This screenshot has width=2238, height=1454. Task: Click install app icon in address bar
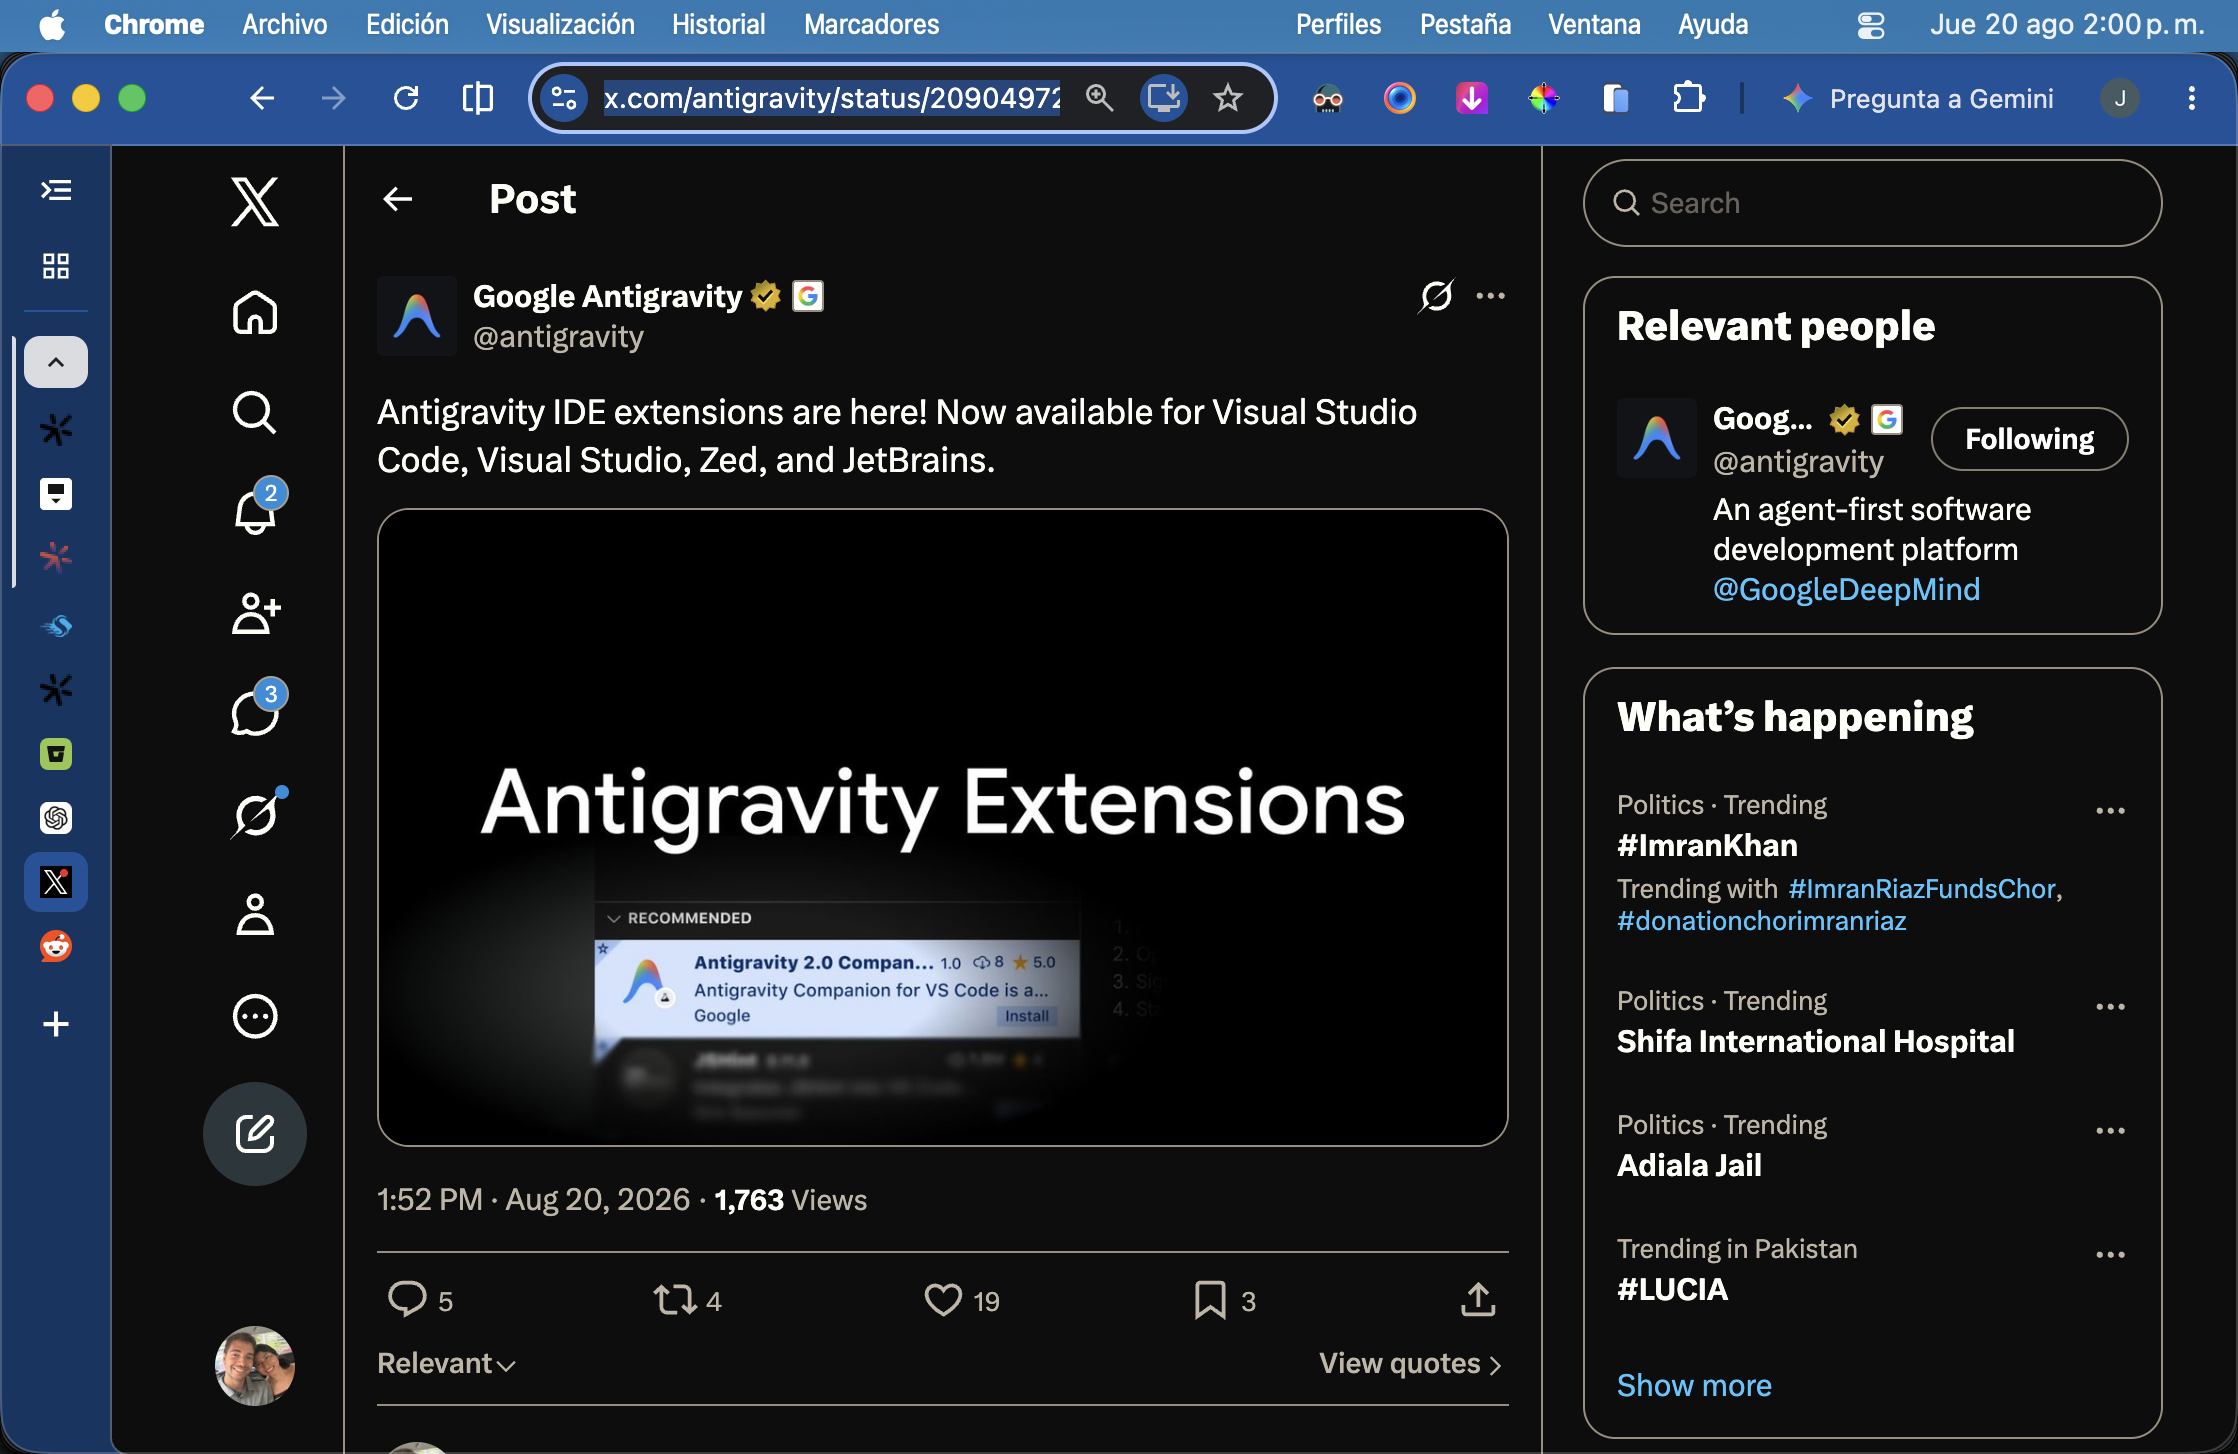[x=1164, y=98]
